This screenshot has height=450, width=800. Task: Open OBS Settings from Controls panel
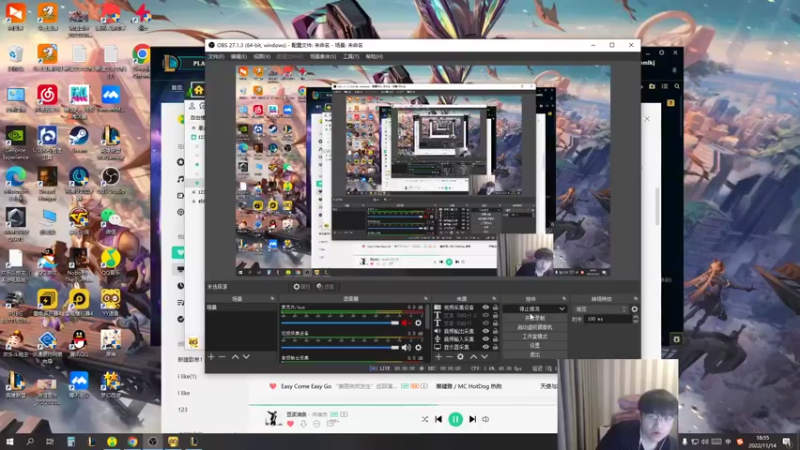pyautogui.click(x=534, y=345)
